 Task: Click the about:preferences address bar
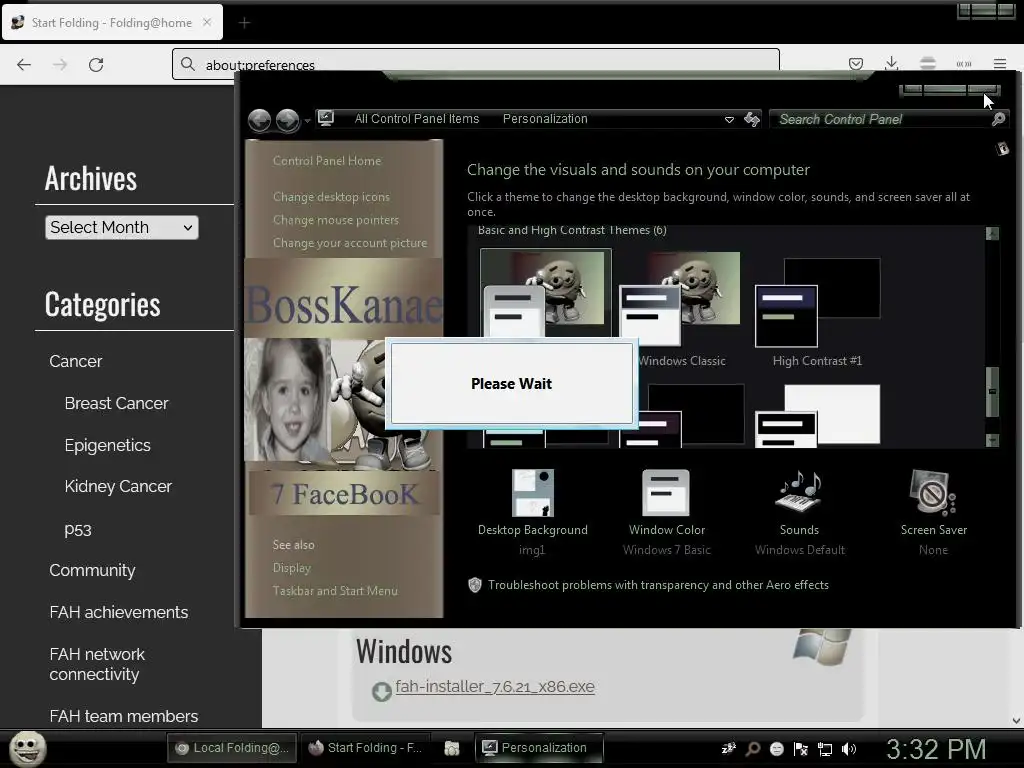click(475, 64)
